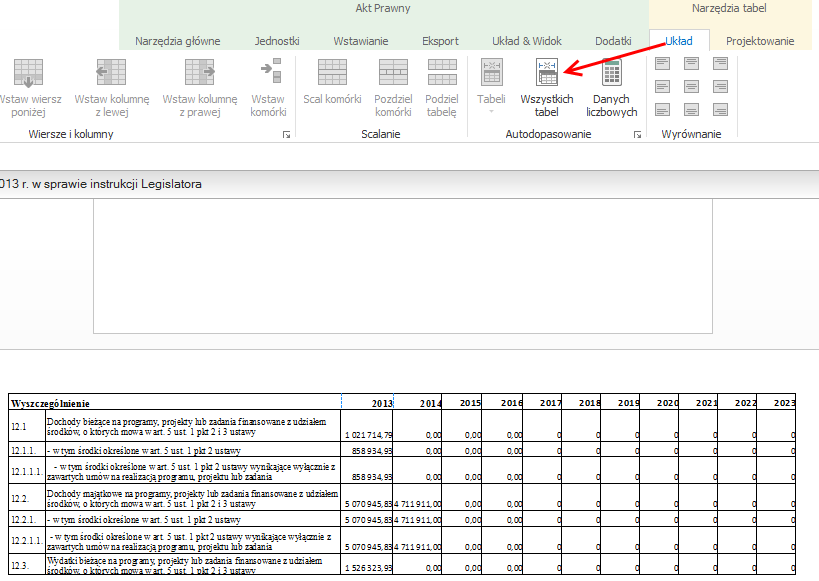The height and width of the screenshot is (581, 819).
Task: Select Układ tab under Narzędzia tabel
Action: (679, 41)
